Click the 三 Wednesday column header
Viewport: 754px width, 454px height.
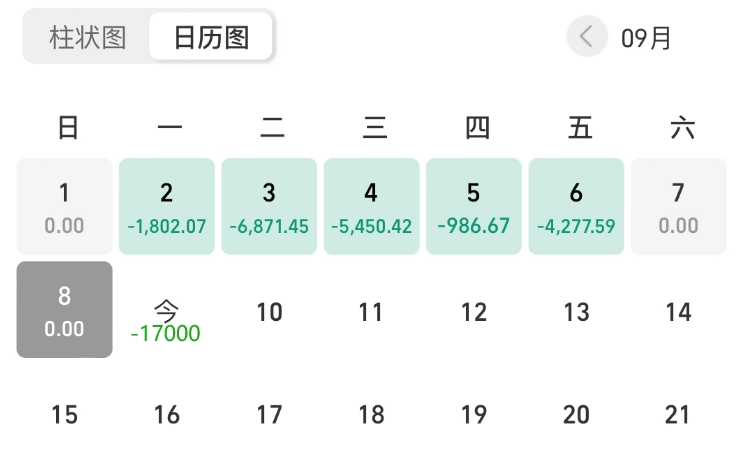(375, 128)
